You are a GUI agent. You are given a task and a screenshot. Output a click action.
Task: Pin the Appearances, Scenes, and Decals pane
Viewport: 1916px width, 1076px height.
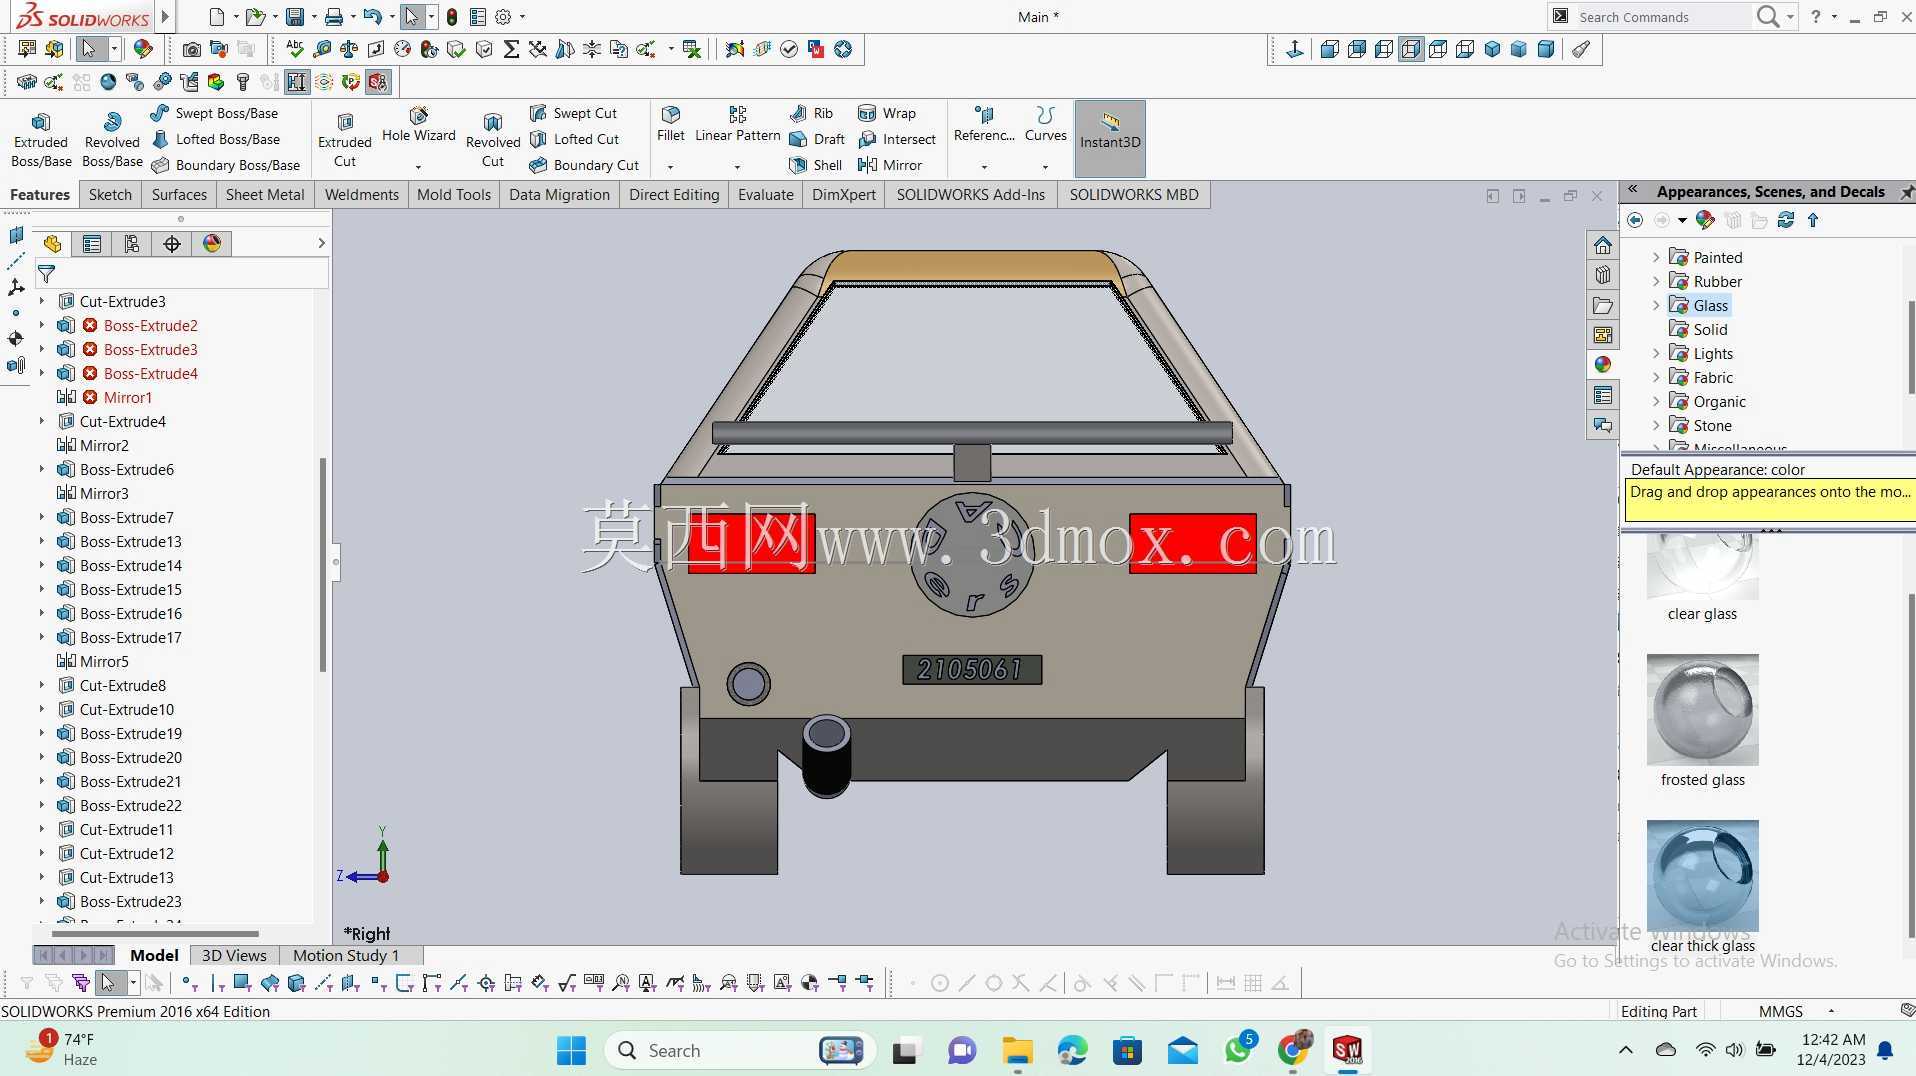tap(1906, 191)
